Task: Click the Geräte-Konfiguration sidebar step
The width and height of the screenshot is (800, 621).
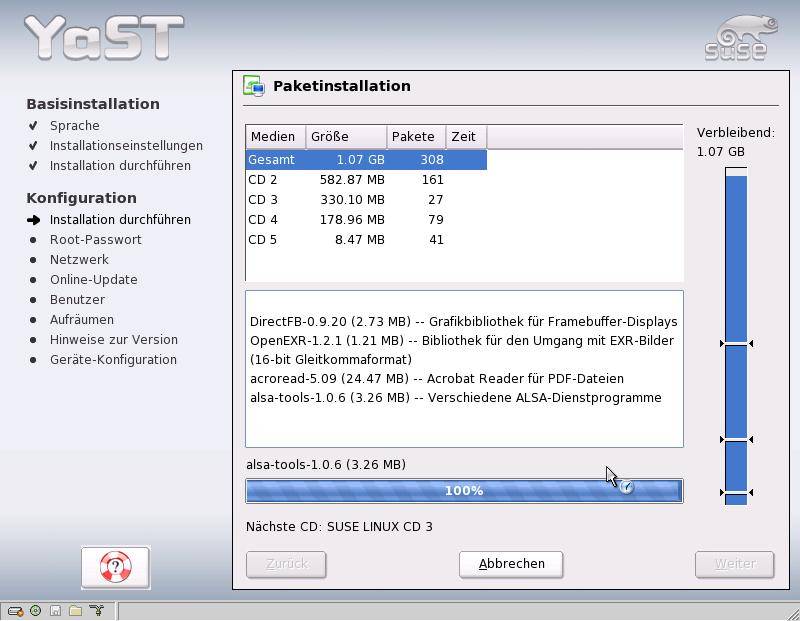Action: (113, 359)
